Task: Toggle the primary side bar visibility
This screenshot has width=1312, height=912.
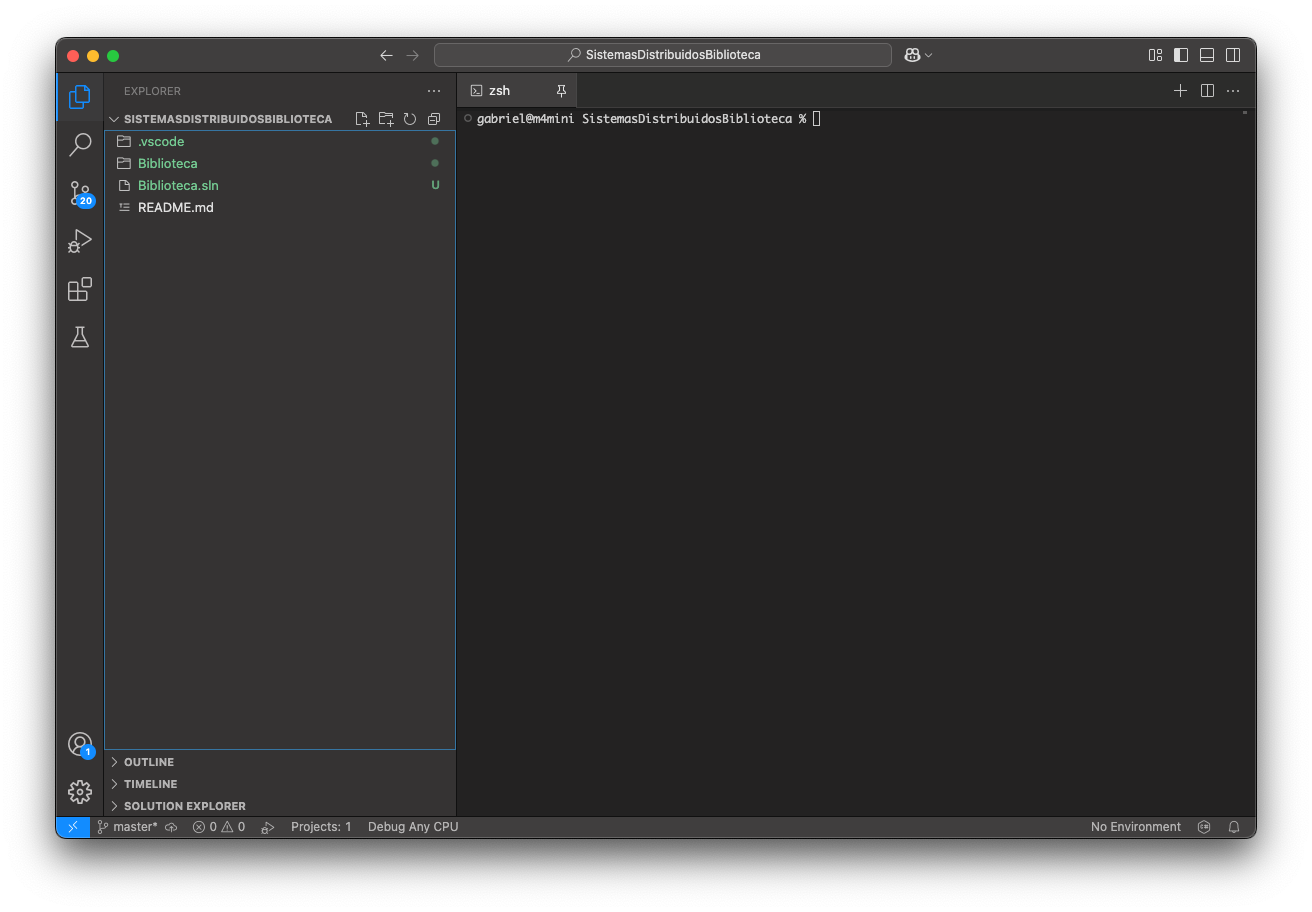Action: point(1181,55)
